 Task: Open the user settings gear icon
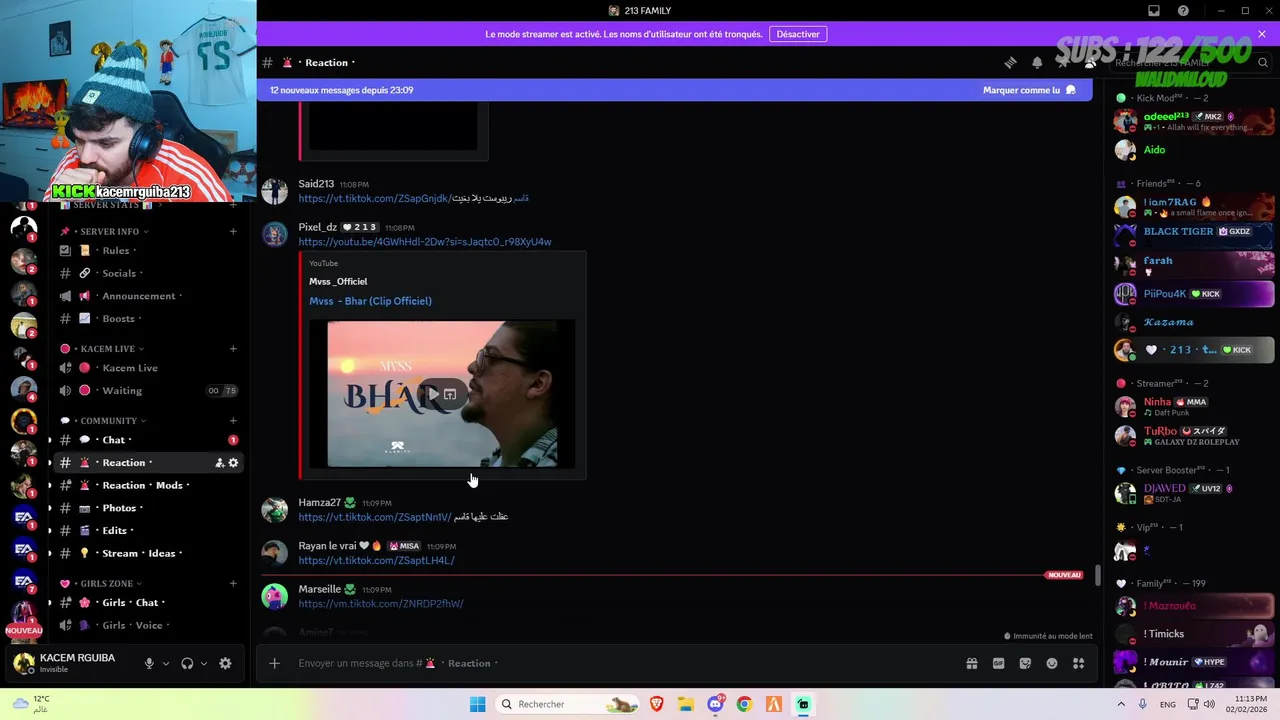(x=225, y=663)
